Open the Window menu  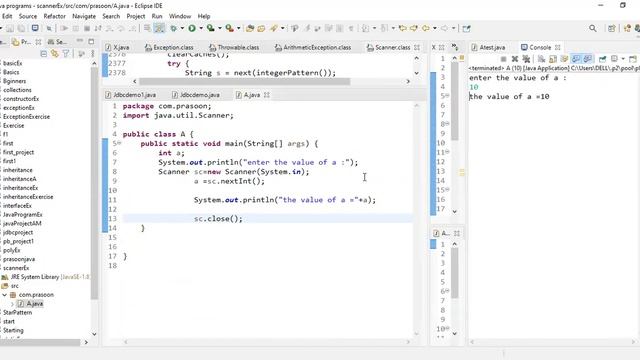point(180,16)
